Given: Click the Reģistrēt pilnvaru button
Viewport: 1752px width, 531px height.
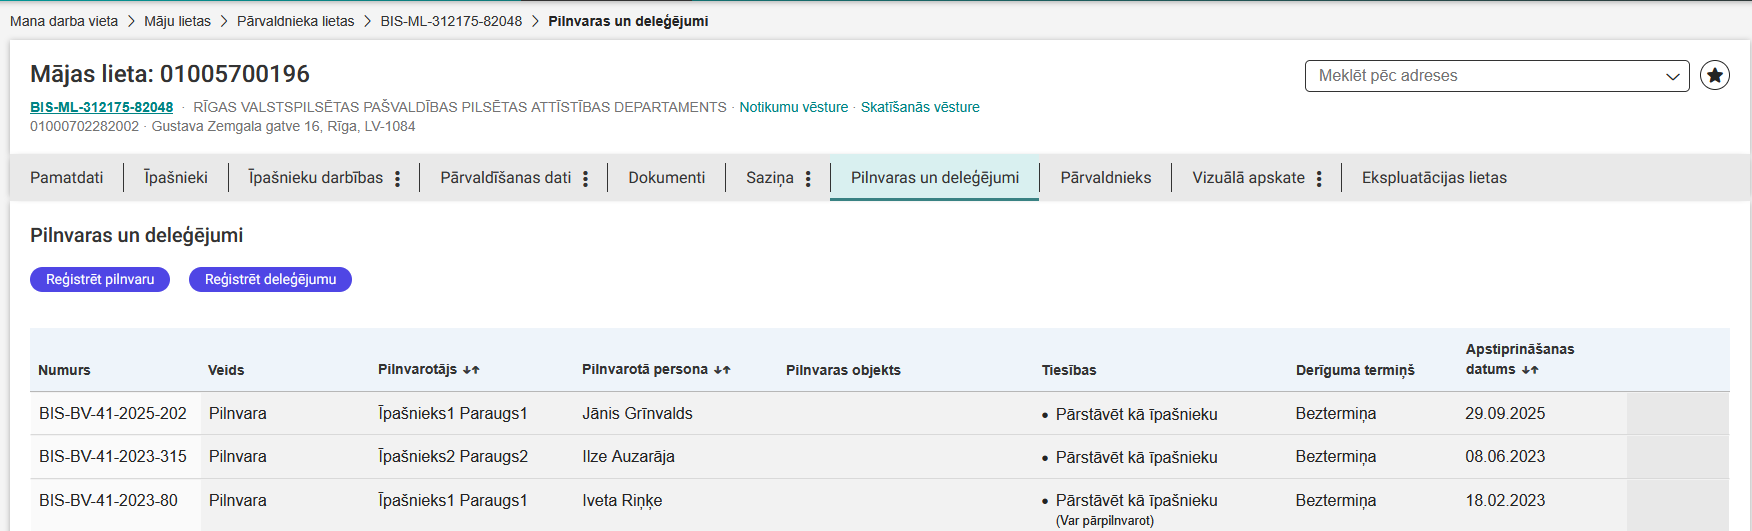Looking at the screenshot, I should click(100, 279).
